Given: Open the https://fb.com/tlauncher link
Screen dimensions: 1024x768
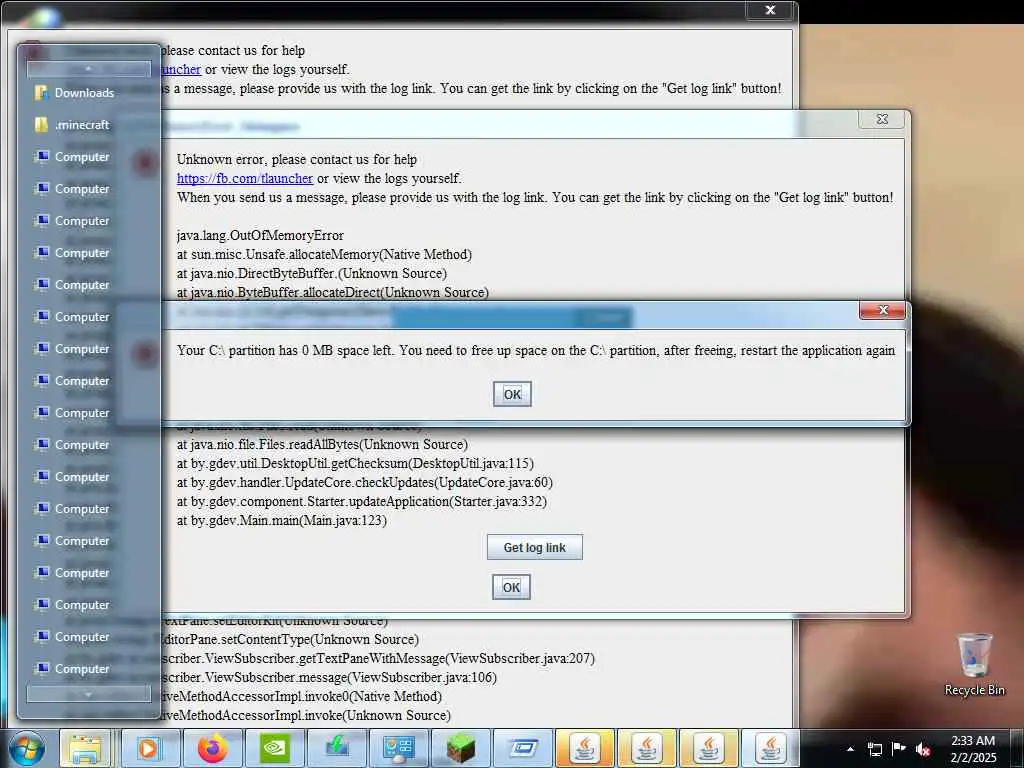Looking at the screenshot, I should click(245, 178).
